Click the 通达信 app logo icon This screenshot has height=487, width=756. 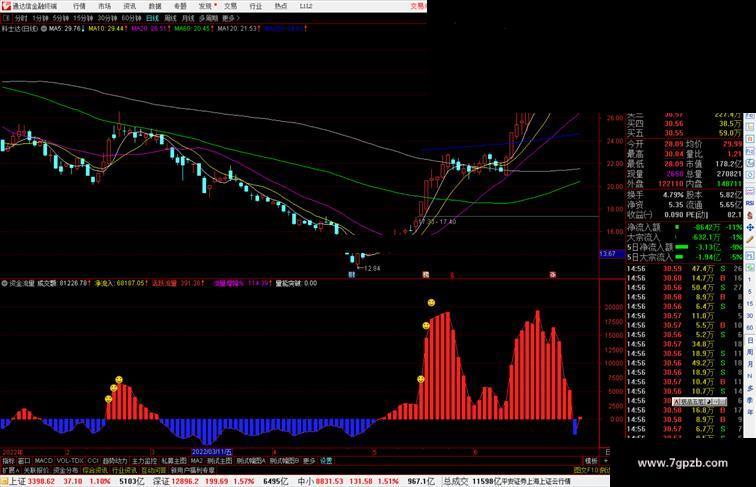pos(6,6)
